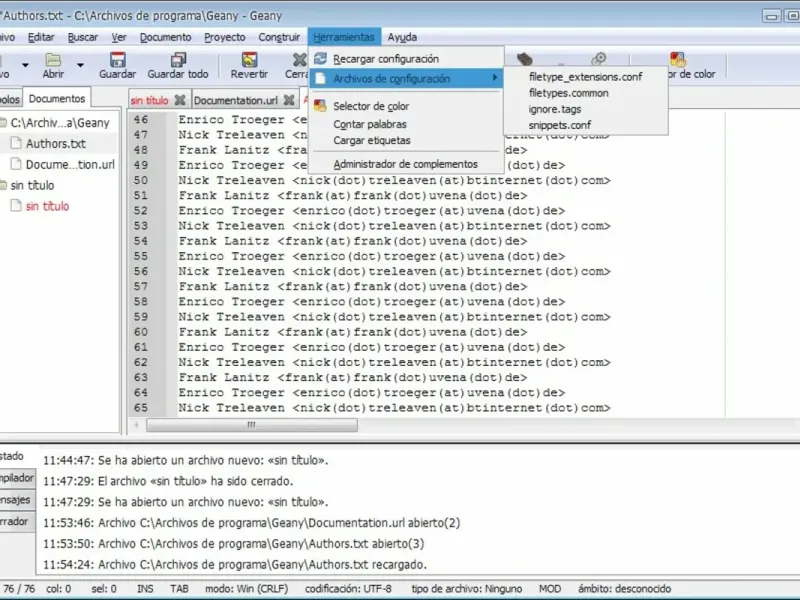The height and width of the screenshot is (600, 800).
Task: Click the icon beside Selector de color in menu
Action: pos(320,106)
